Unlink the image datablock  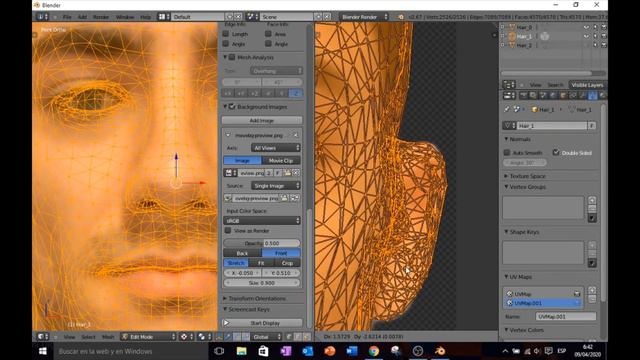pos(296,173)
